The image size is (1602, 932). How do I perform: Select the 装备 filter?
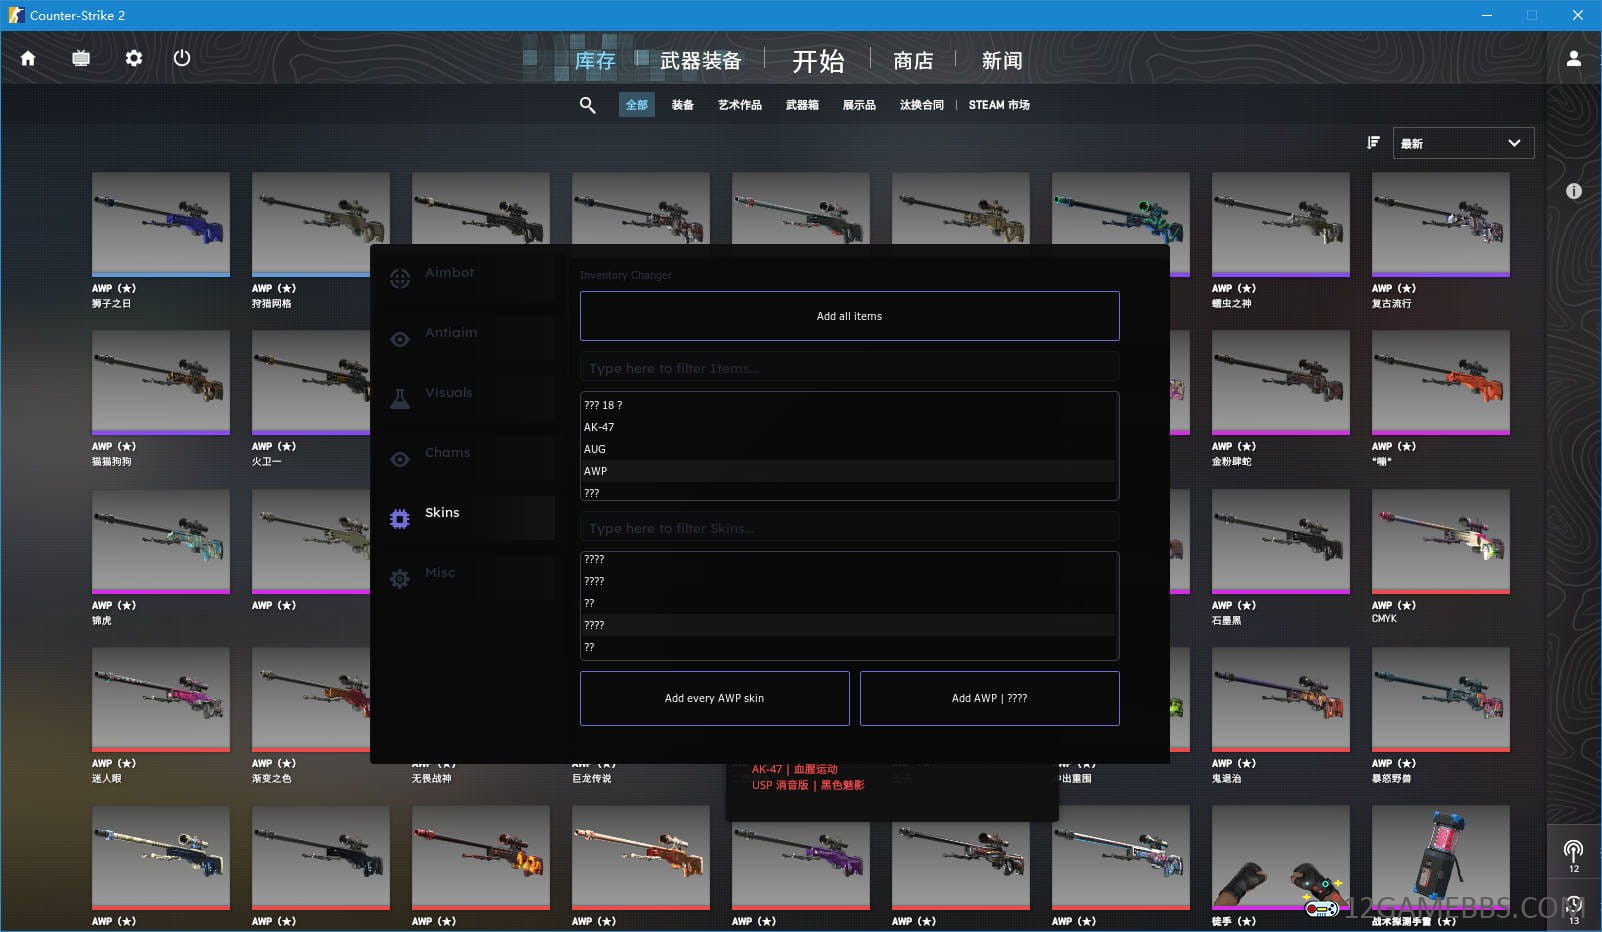[x=683, y=105]
